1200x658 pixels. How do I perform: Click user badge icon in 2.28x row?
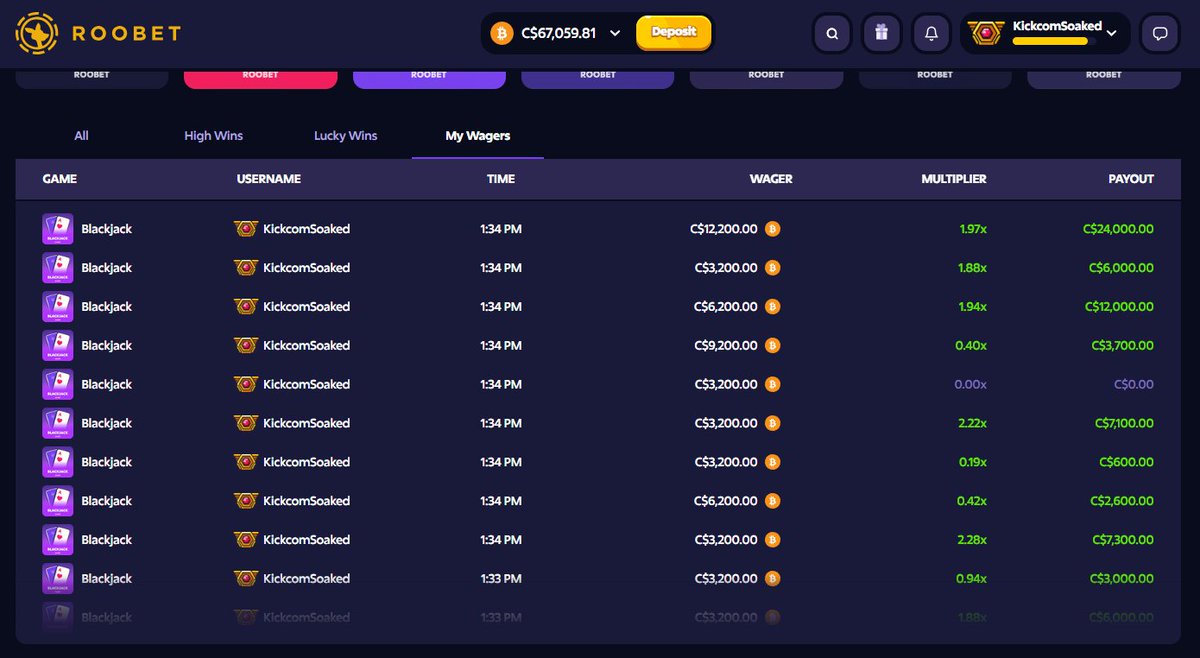(x=245, y=540)
